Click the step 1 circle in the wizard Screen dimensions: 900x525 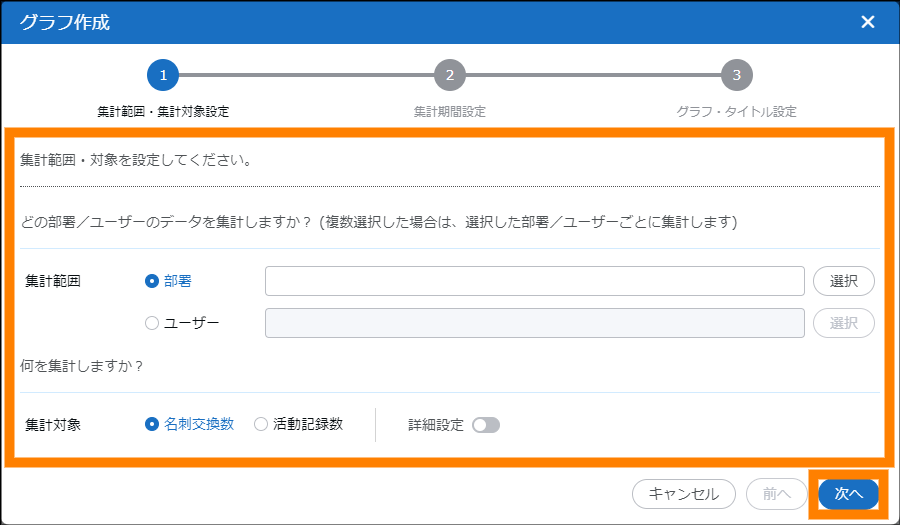coord(163,75)
